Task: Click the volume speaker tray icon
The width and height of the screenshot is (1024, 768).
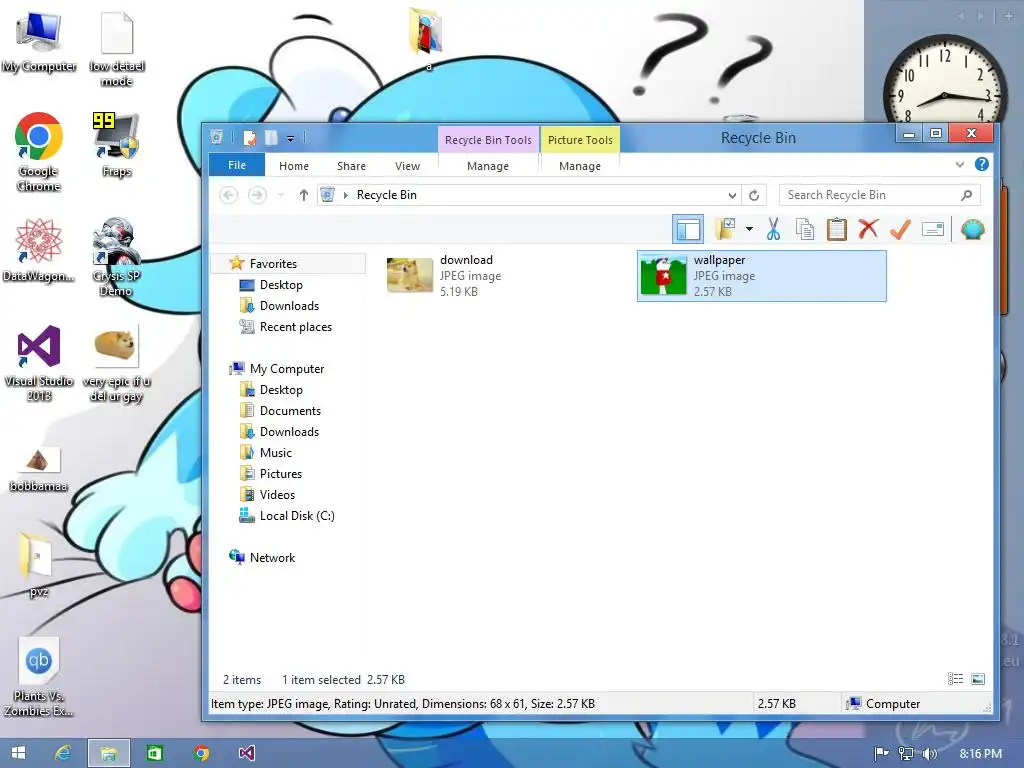Action: click(x=929, y=754)
